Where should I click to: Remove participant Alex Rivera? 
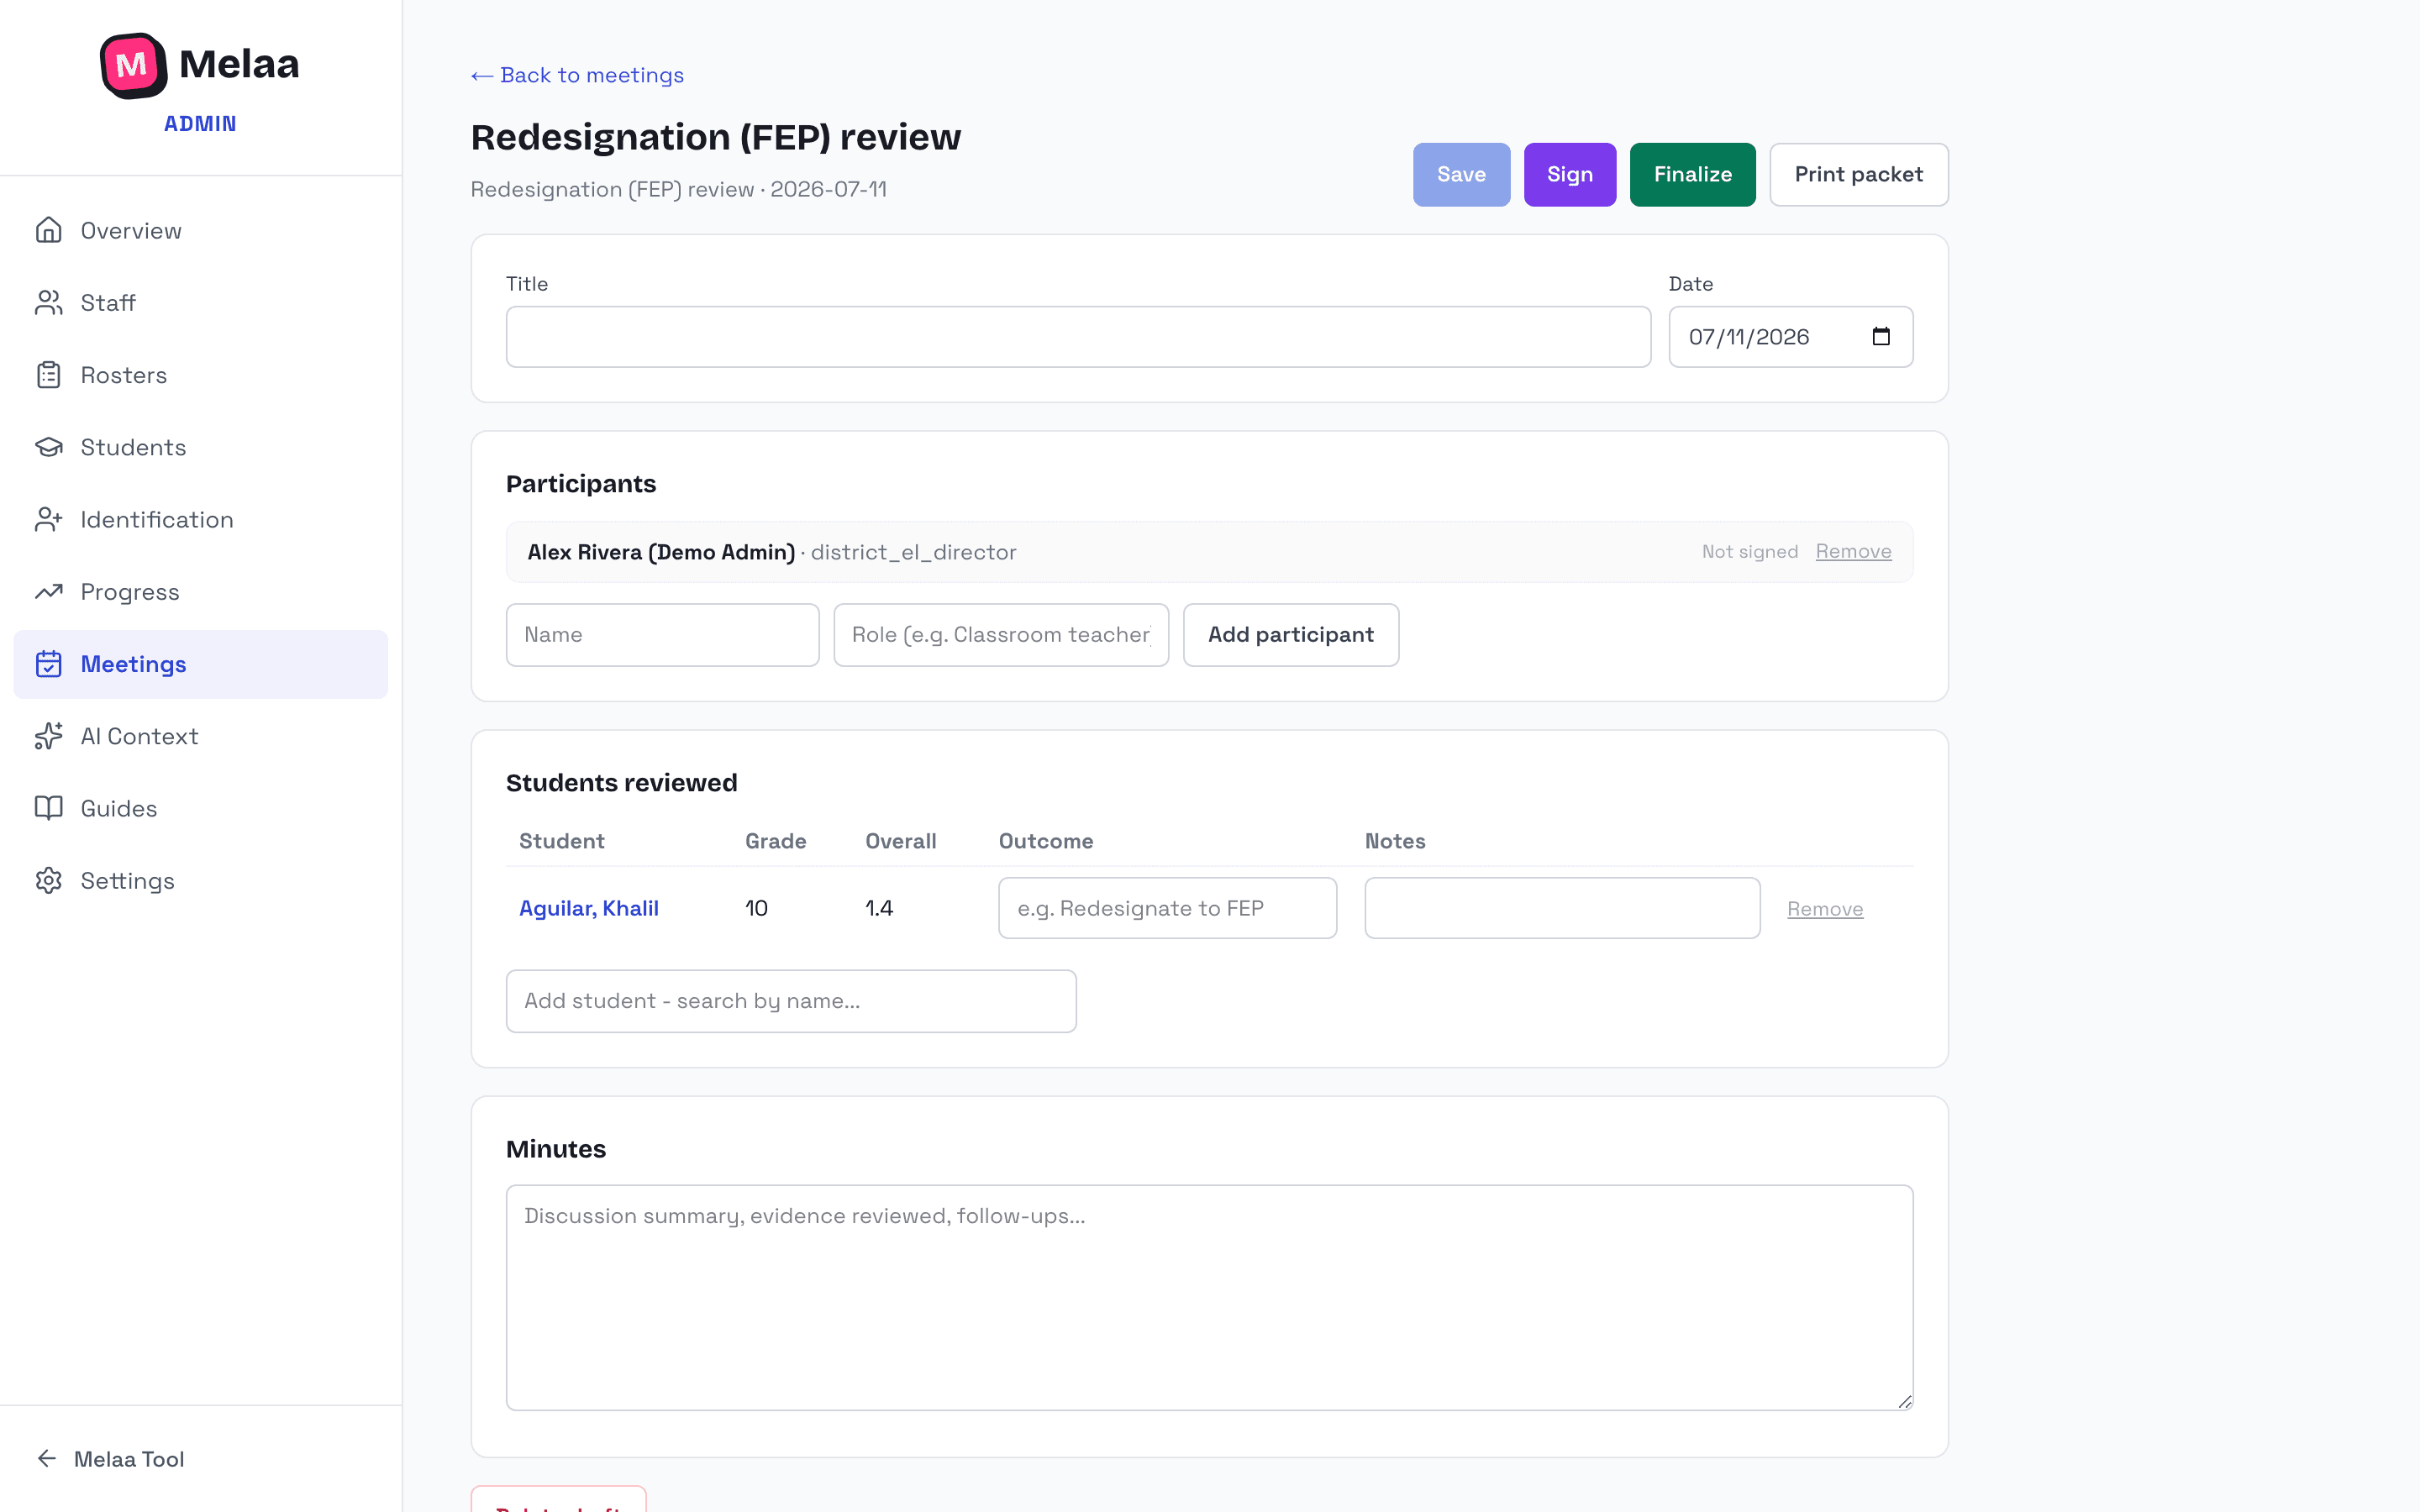[x=1853, y=551]
